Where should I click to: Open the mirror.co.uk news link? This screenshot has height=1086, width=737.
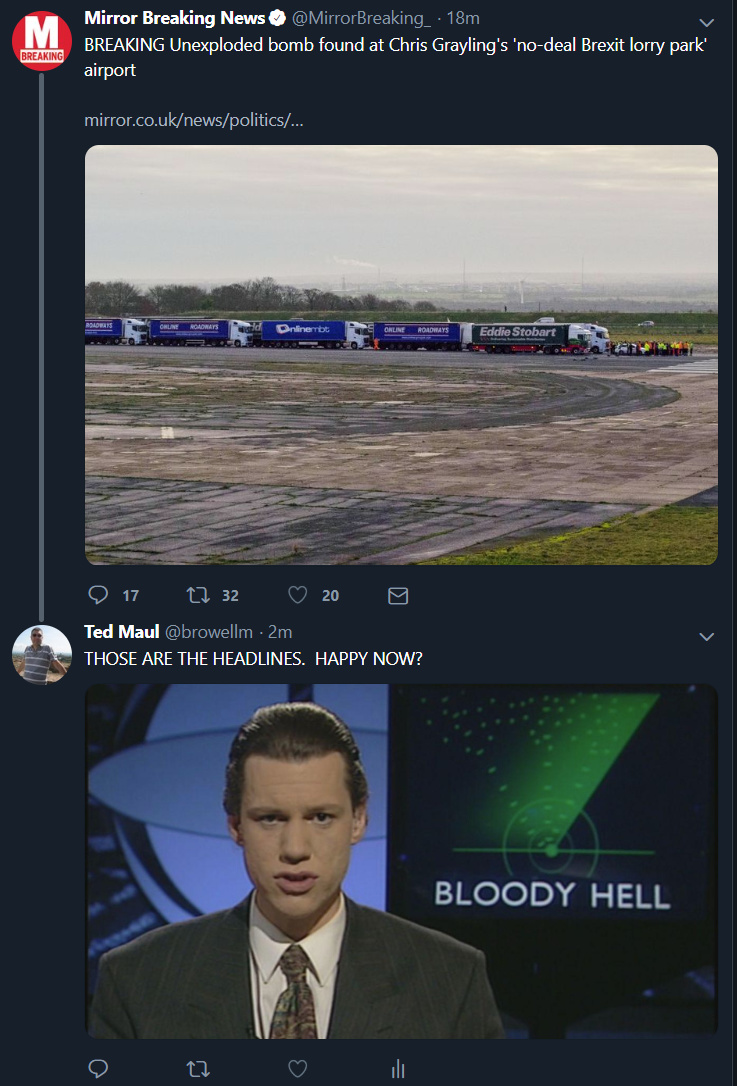point(193,120)
